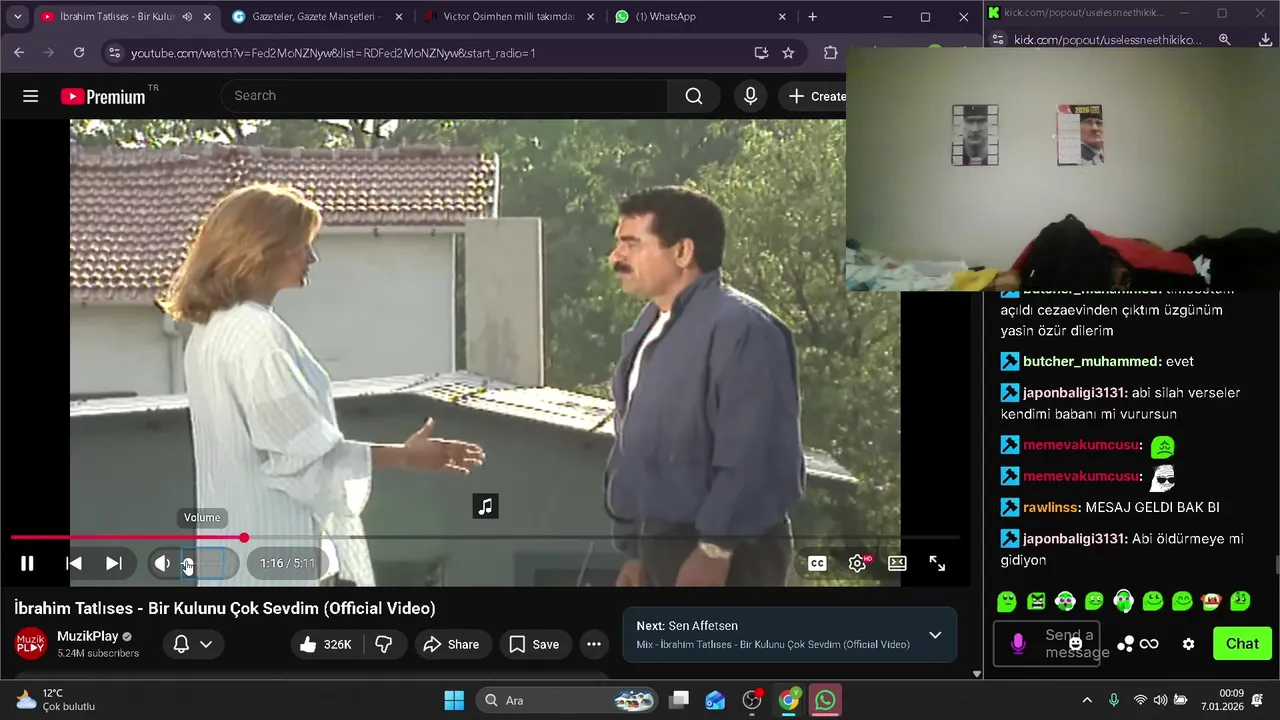The image size is (1280, 720).
Task: Open the YouTube hamburger guide menu
Action: coord(30,96)
